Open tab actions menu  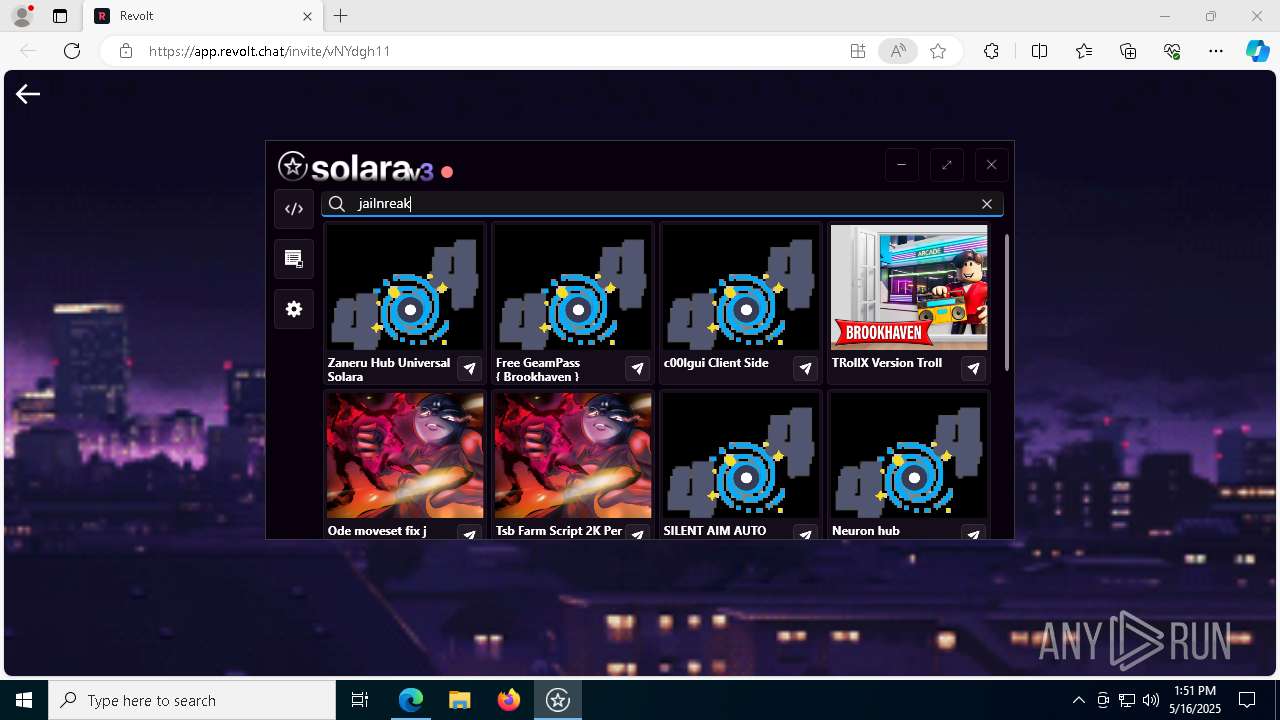[60, 16]
